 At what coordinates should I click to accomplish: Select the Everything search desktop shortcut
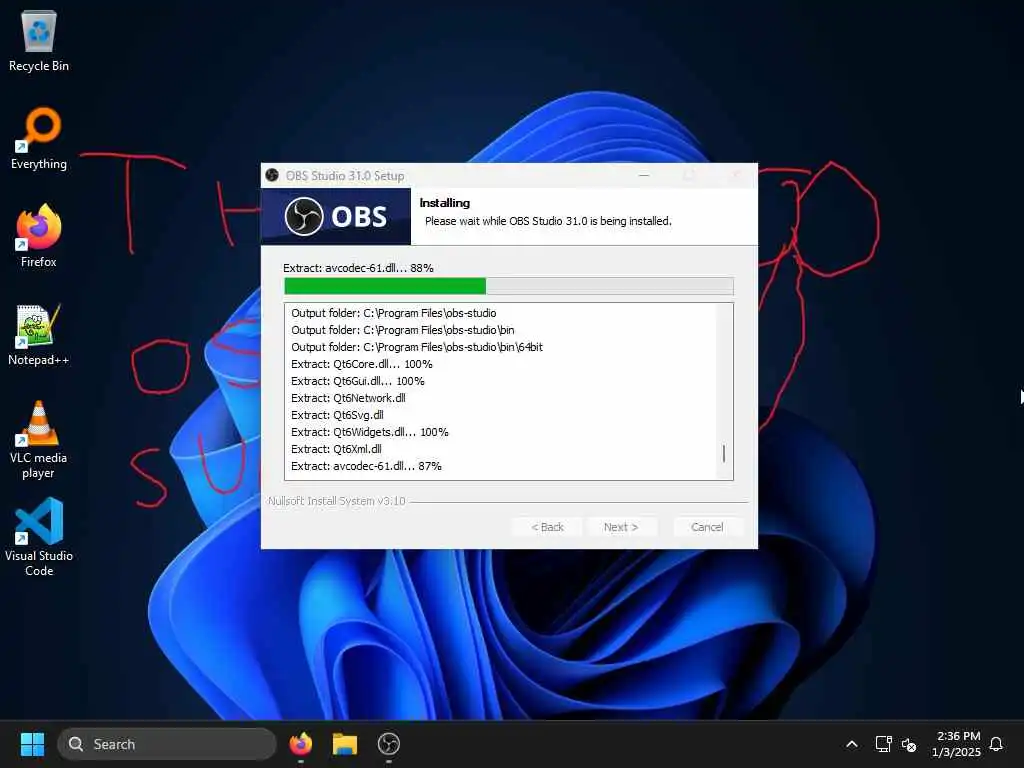click(x=39, y=139)
